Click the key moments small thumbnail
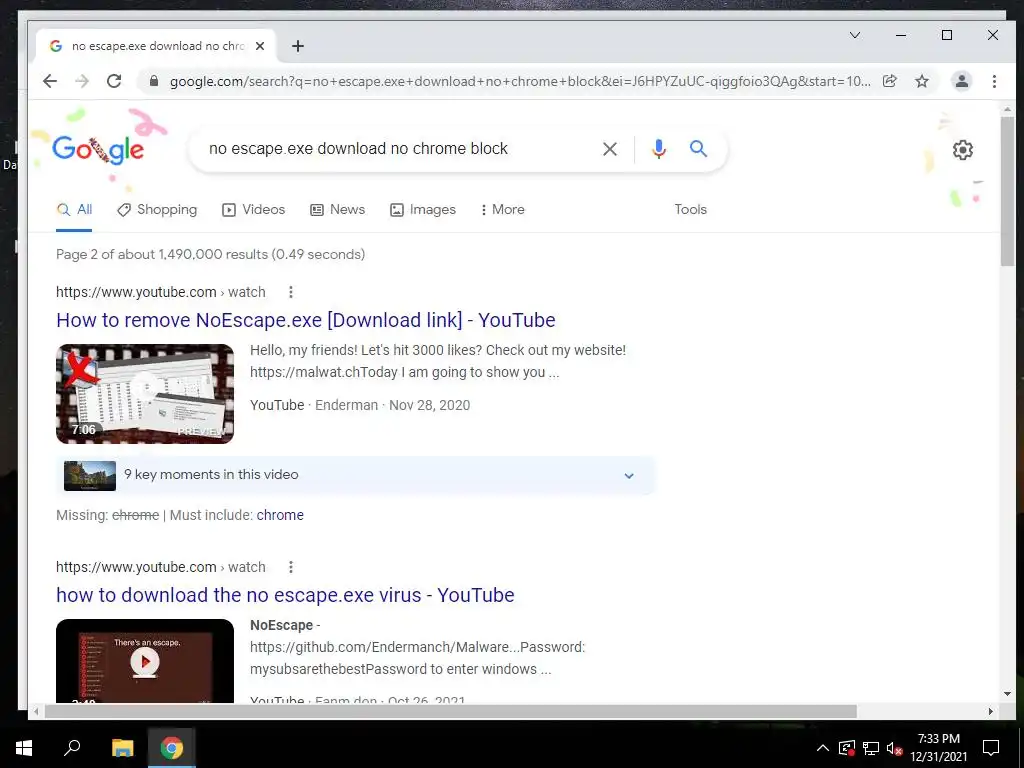 (90, 475)
